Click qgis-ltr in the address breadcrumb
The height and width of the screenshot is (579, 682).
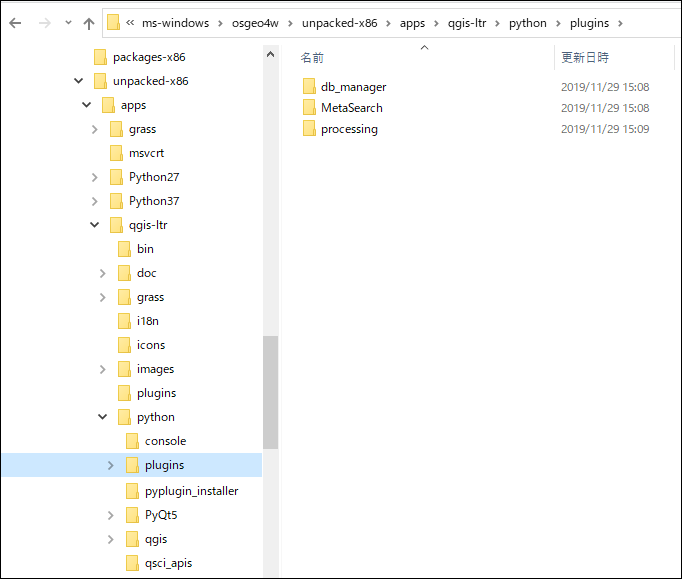466,23
